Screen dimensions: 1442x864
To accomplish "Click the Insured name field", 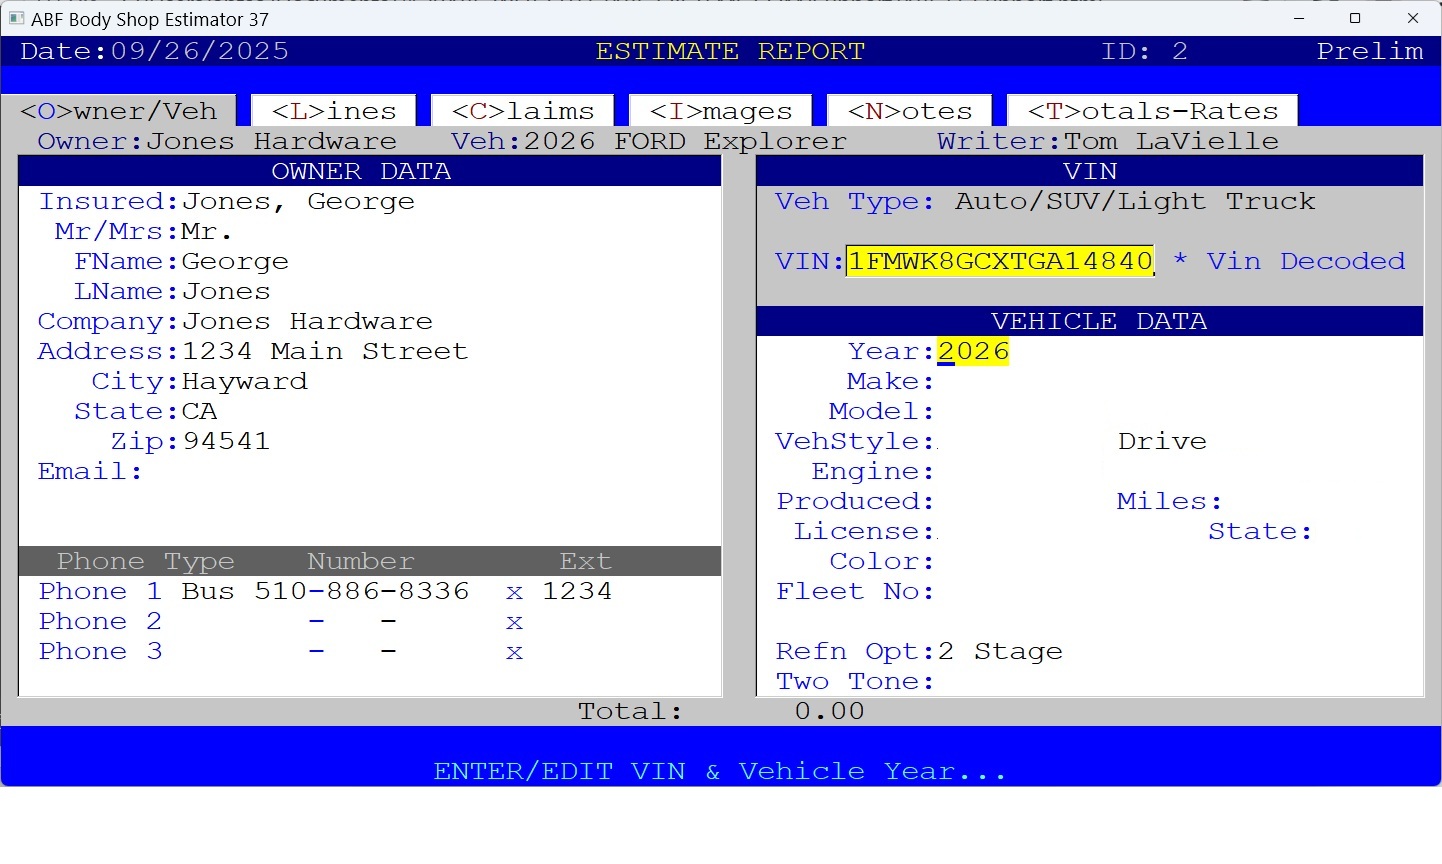I will pyautogui.click(x=297, y=201).
